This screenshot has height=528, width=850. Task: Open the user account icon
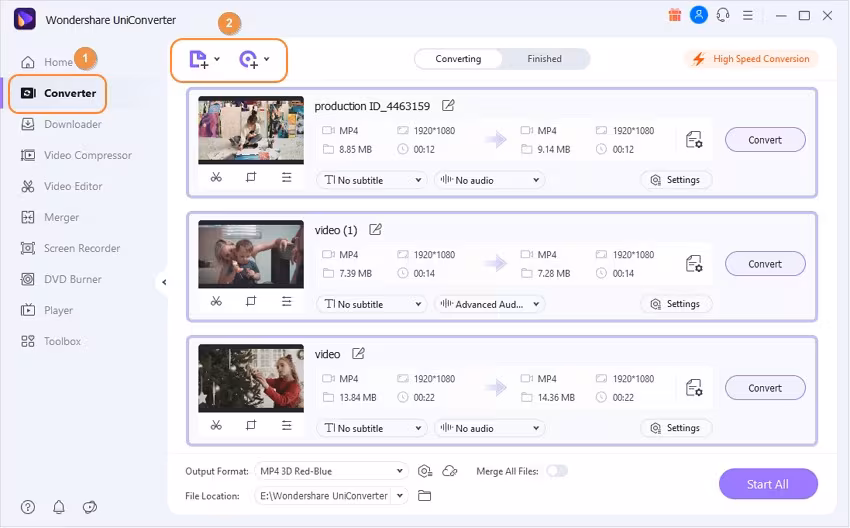click(699, 15)
